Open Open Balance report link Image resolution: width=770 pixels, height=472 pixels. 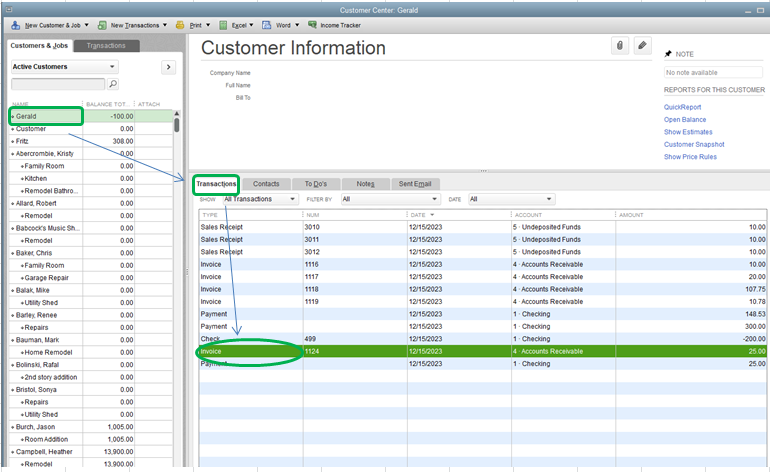(685, 119)
